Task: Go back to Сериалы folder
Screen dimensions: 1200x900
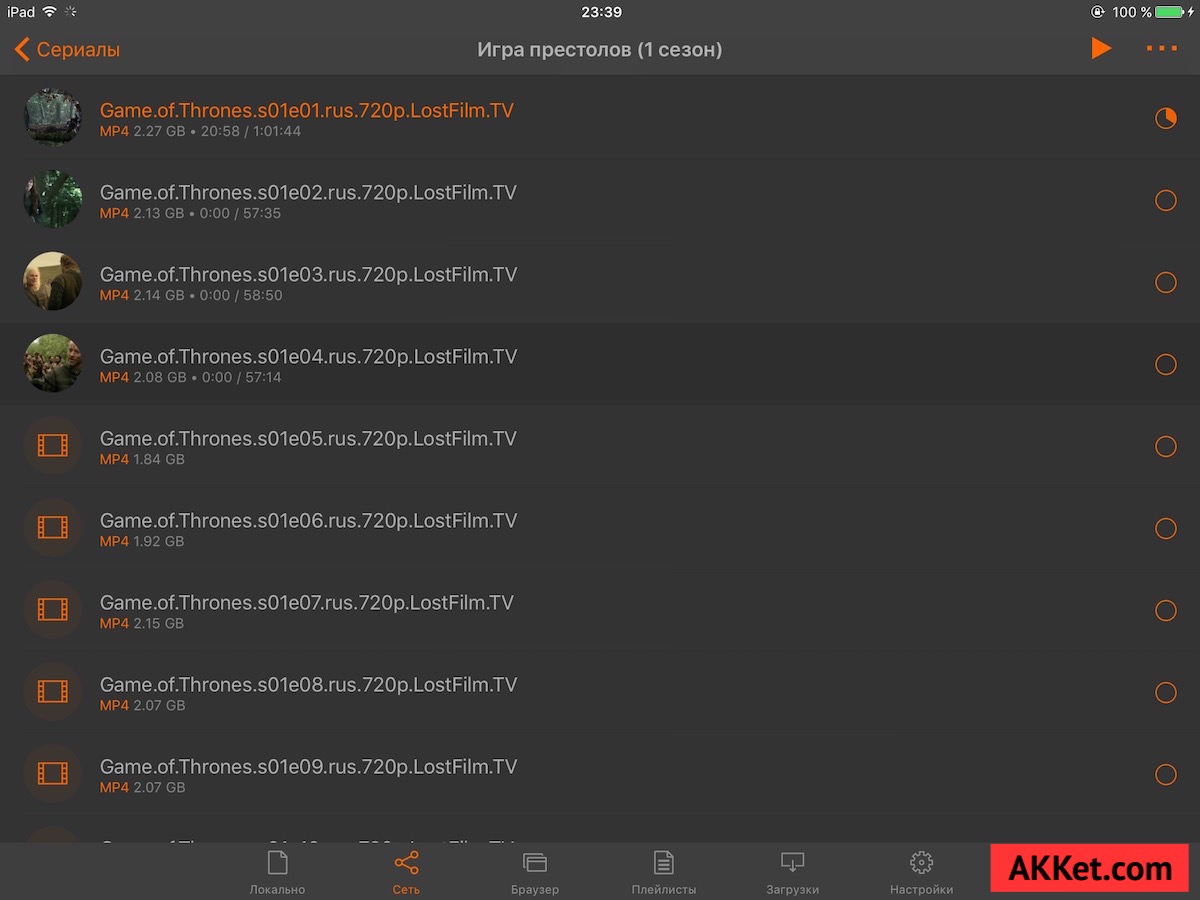Action: pos(67,49)
